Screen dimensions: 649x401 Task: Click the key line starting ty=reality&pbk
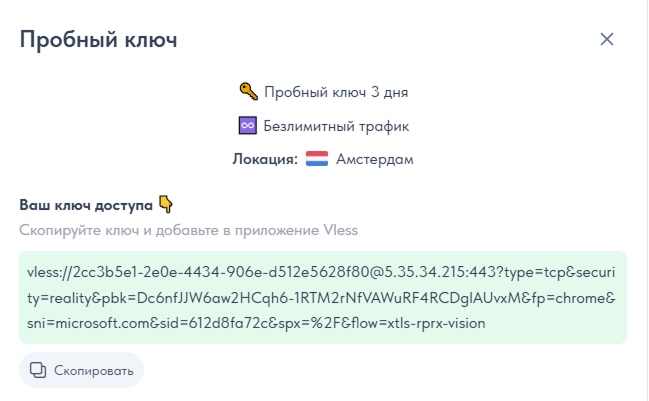[323, 298]
